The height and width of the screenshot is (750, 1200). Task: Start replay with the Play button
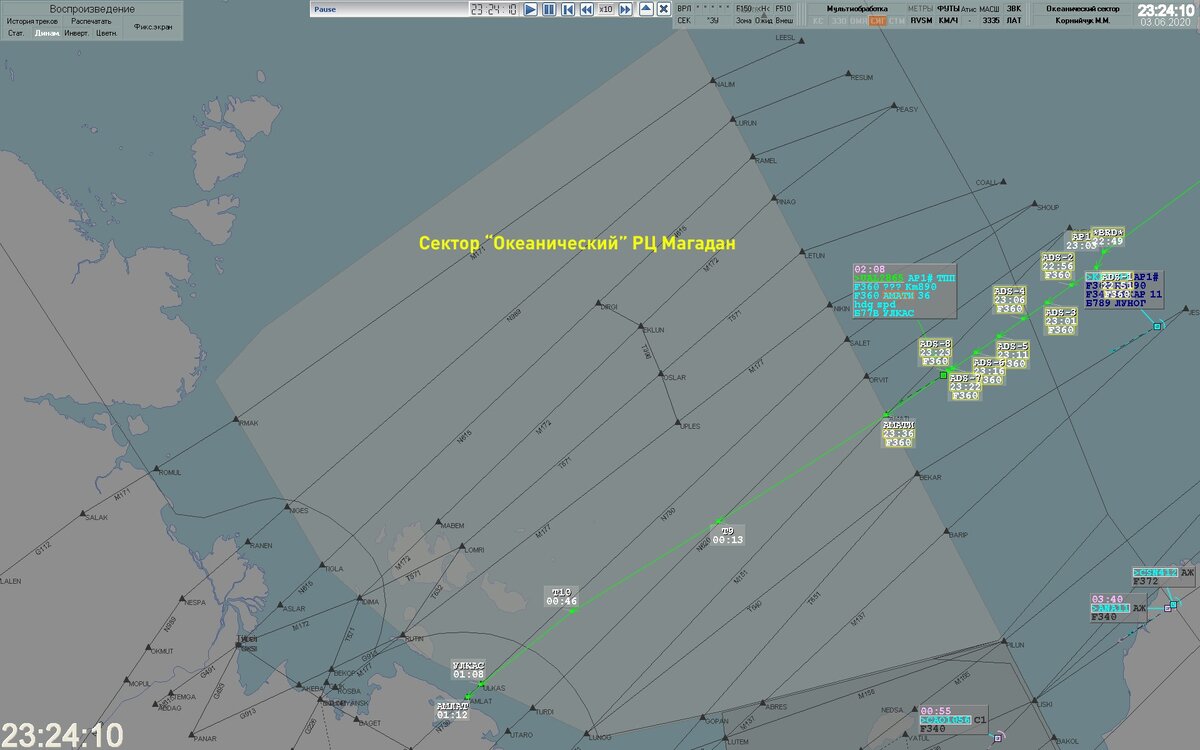click(x=530, y=9)
